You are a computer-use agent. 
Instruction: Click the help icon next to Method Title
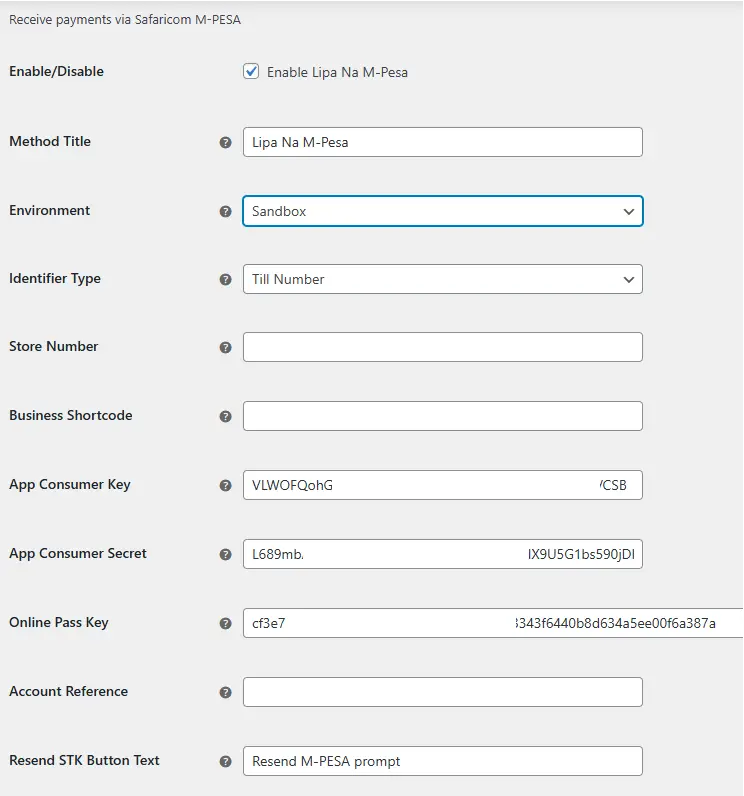225,143
